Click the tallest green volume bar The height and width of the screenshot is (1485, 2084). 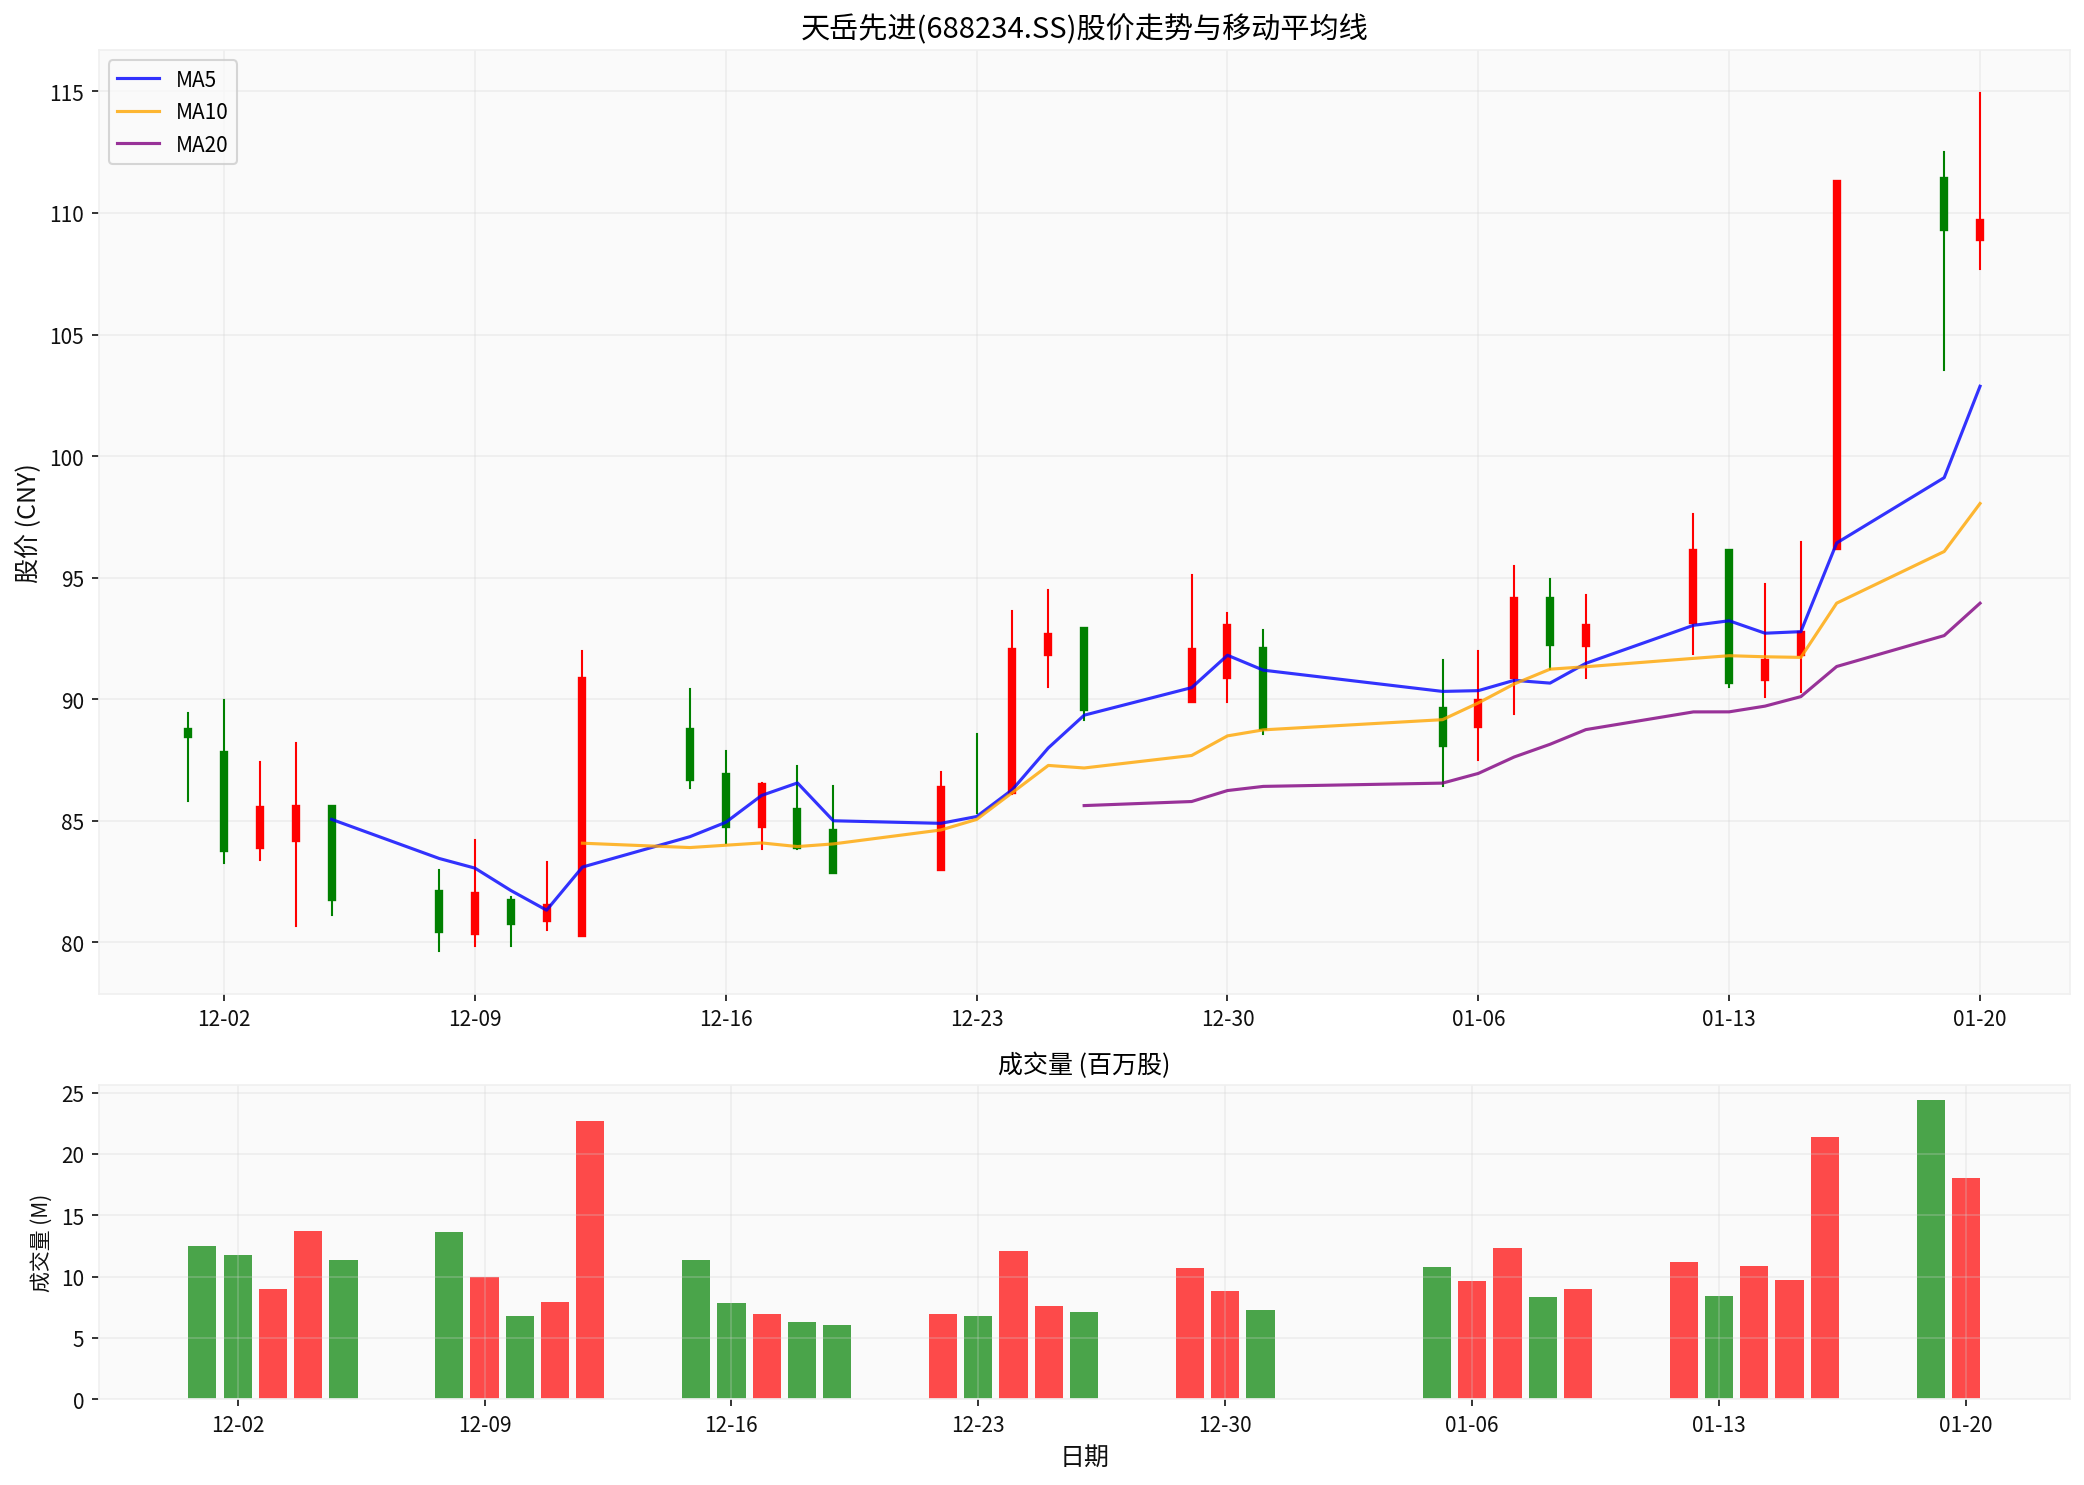click(x=1930, y=1249)
